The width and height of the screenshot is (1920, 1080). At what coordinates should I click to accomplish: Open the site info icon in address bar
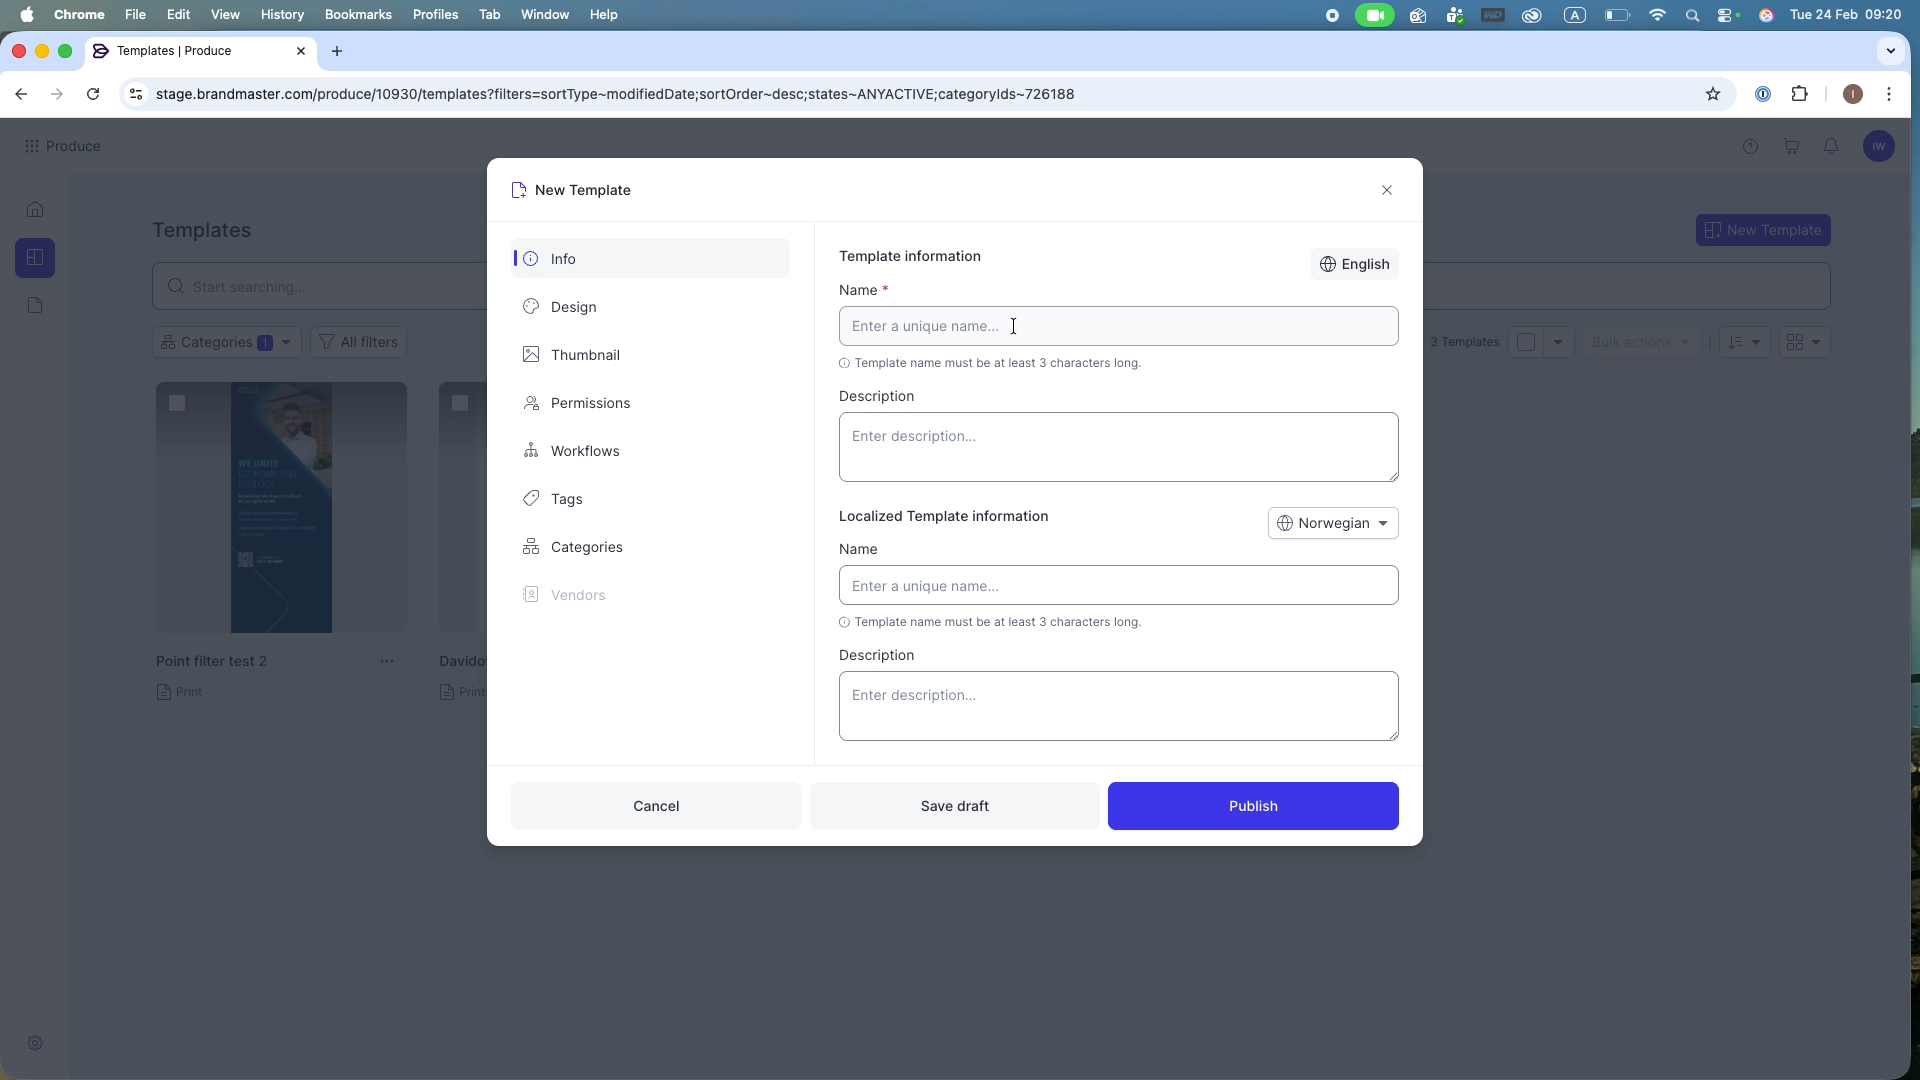pyautogui.click(x=136, y=94)
